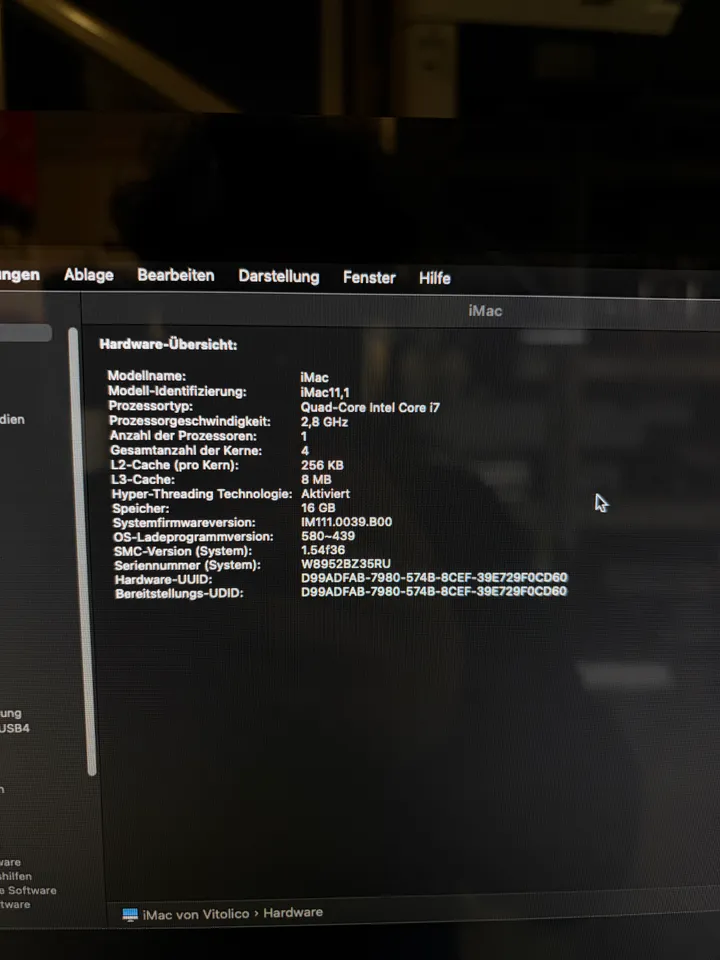The height and width of the screenshot is (960, 720).
Task: Click the Hardware-UUID value
Action: (x=434, y=577)
